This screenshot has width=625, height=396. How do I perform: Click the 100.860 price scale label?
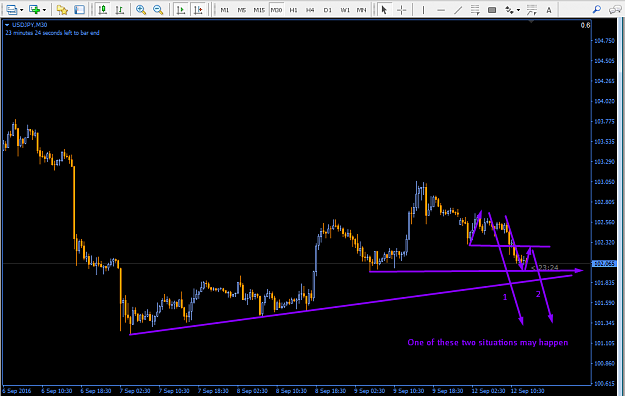pos(604,363)
